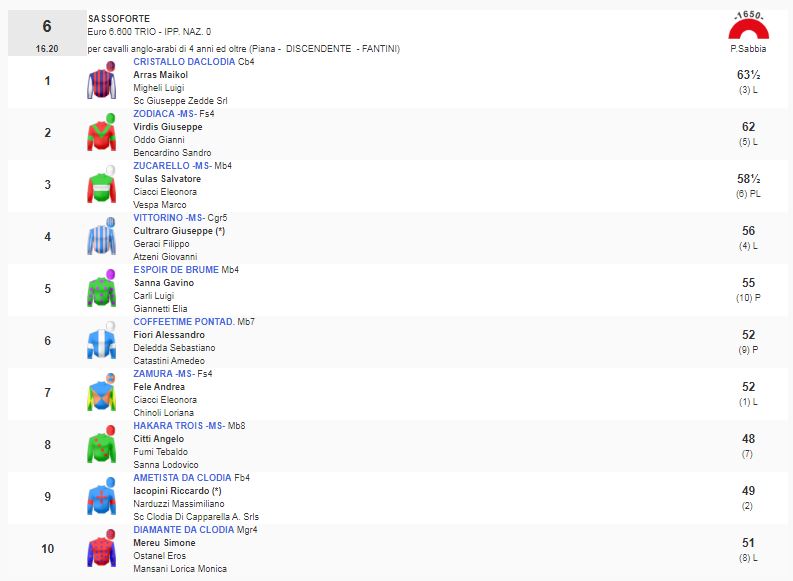Click the HAKARA TROIS -MS- link
The height and width of the screenshot is (581, 793).
pos(177,426)
